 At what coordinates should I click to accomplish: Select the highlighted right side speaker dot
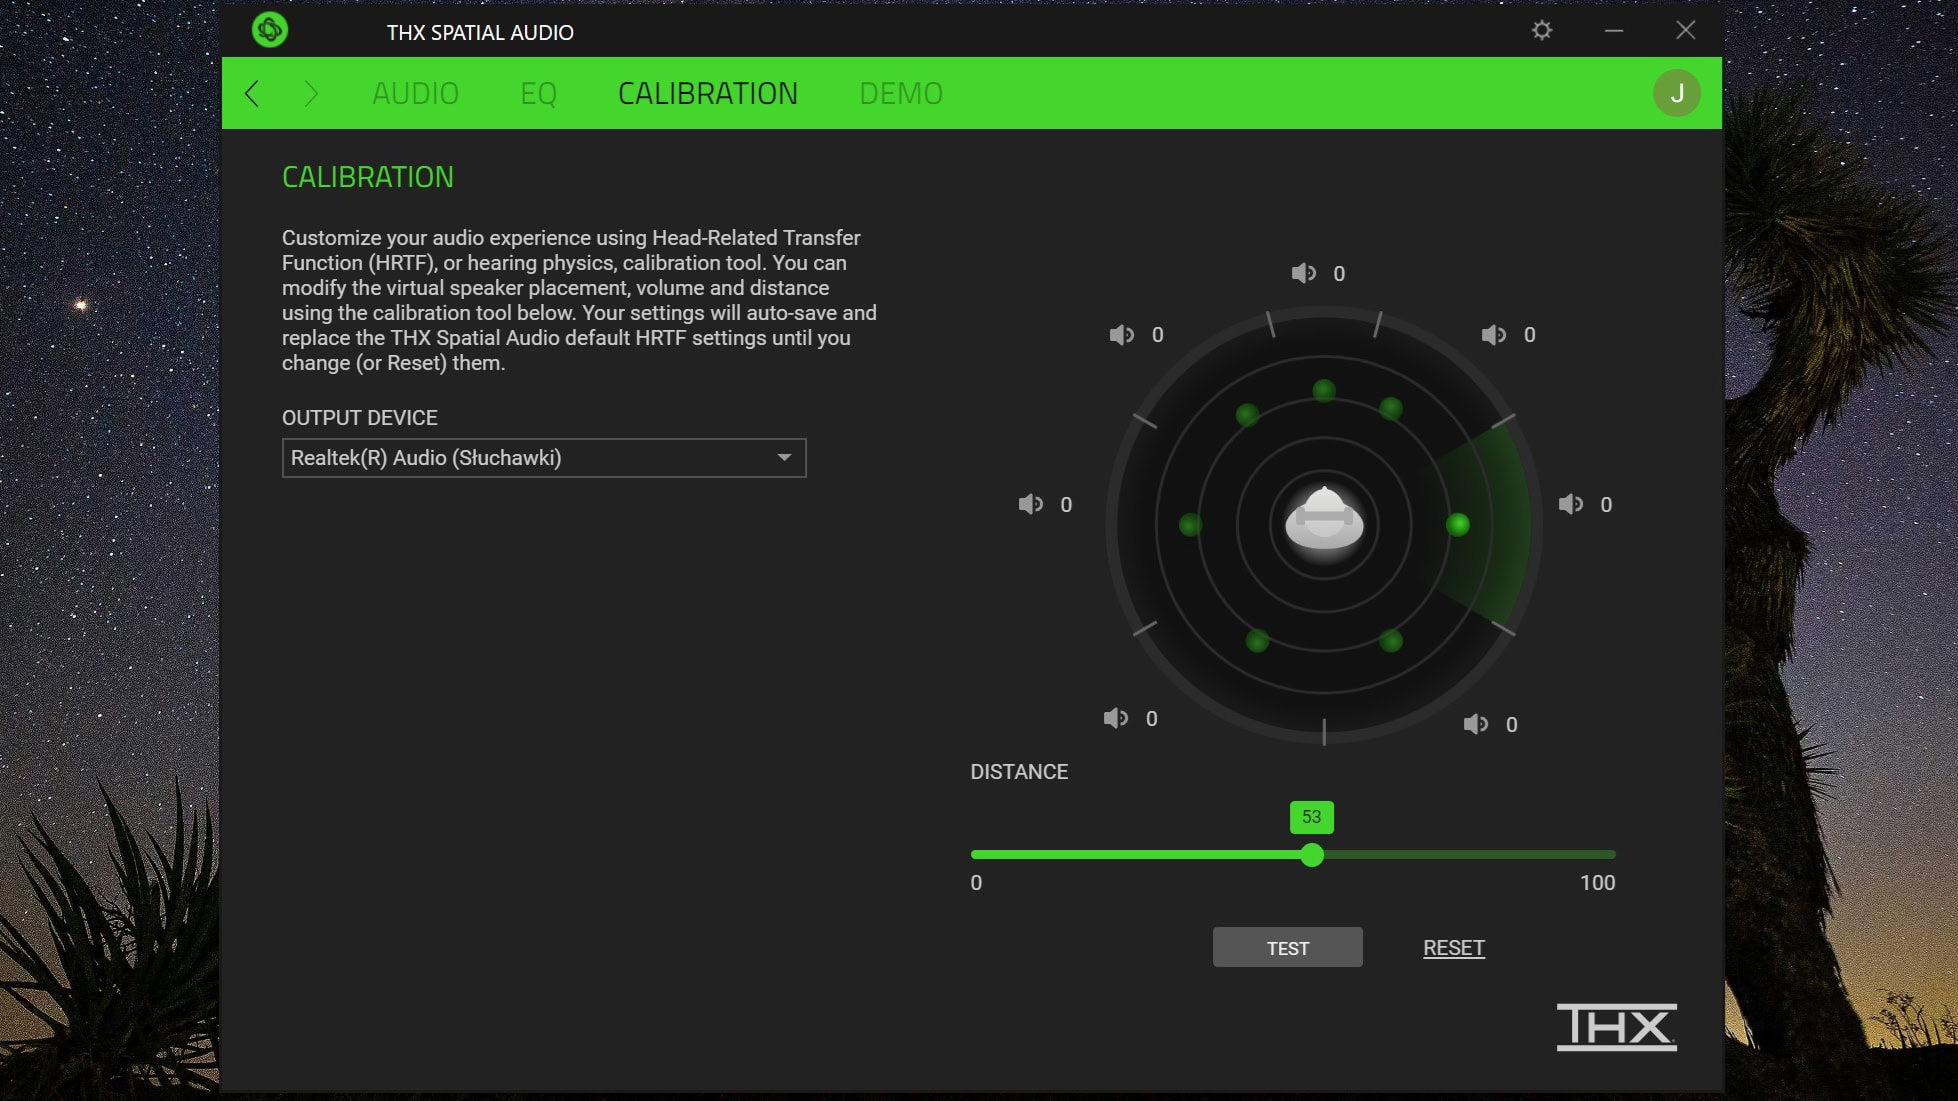[1458, 524]
